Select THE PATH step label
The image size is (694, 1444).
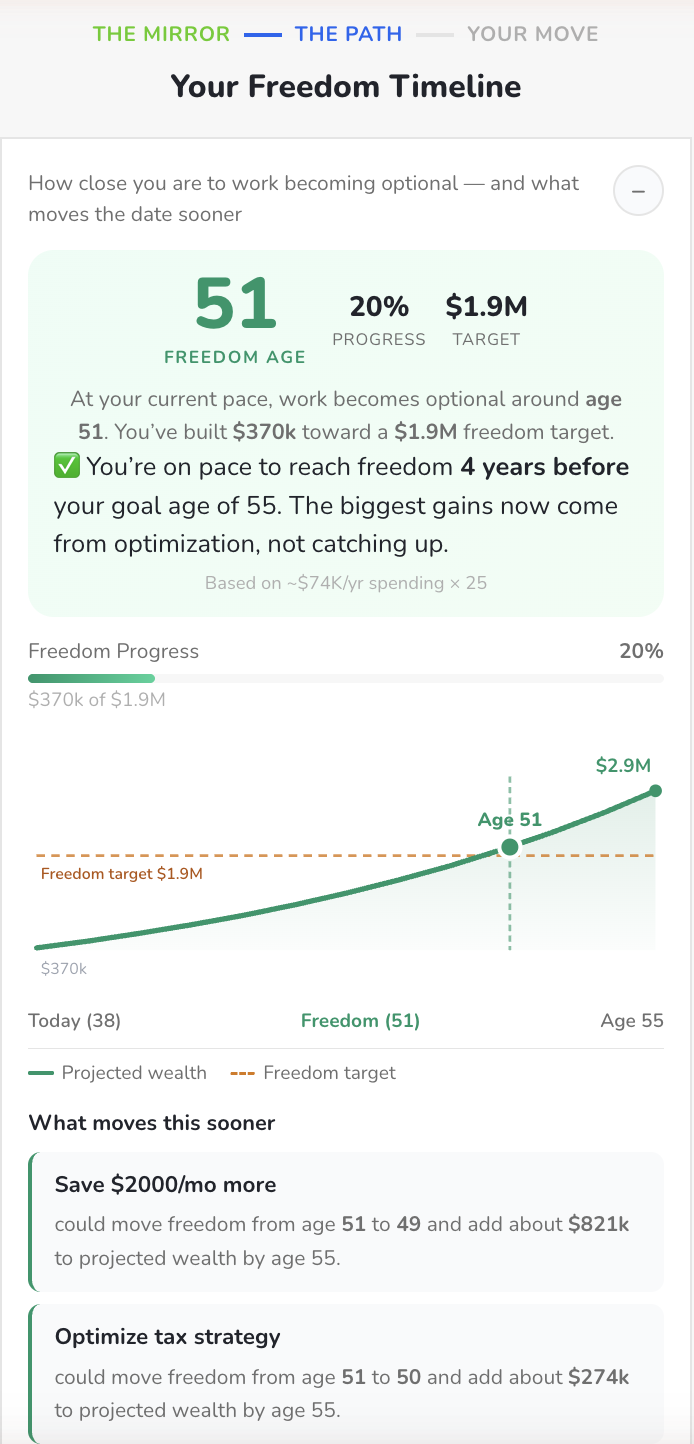pos(347,33)
